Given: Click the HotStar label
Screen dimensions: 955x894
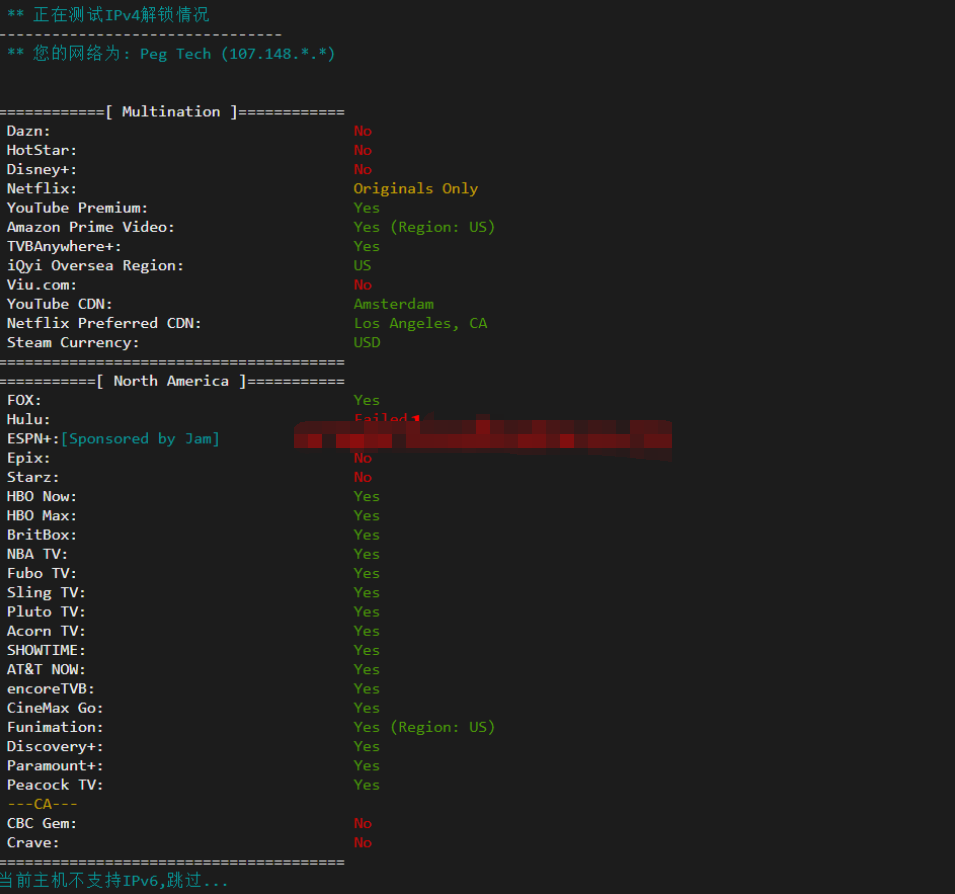Looking at the screenshot, I should pyautogui.click(x=42, y=150).
